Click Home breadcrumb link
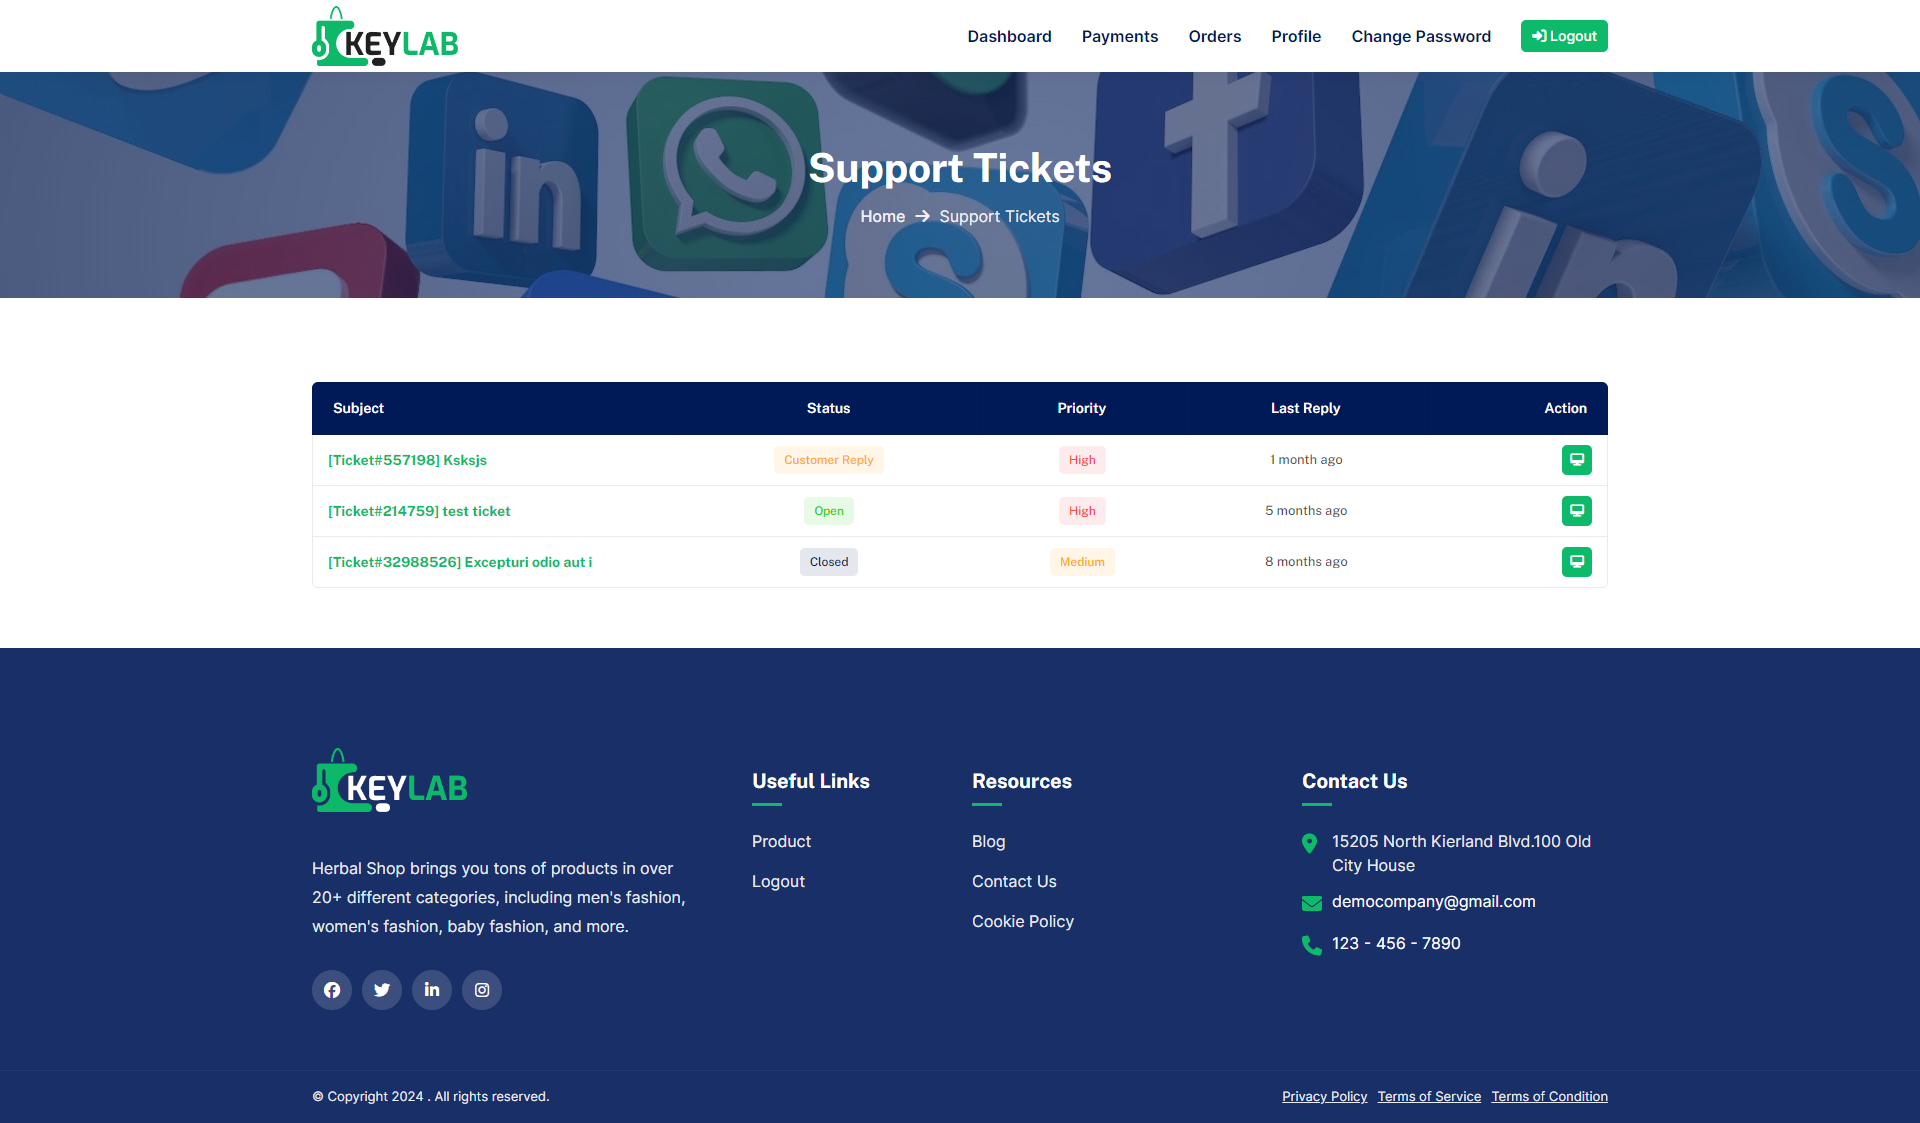This screenshot has height=1123, width=1920. 882,216
